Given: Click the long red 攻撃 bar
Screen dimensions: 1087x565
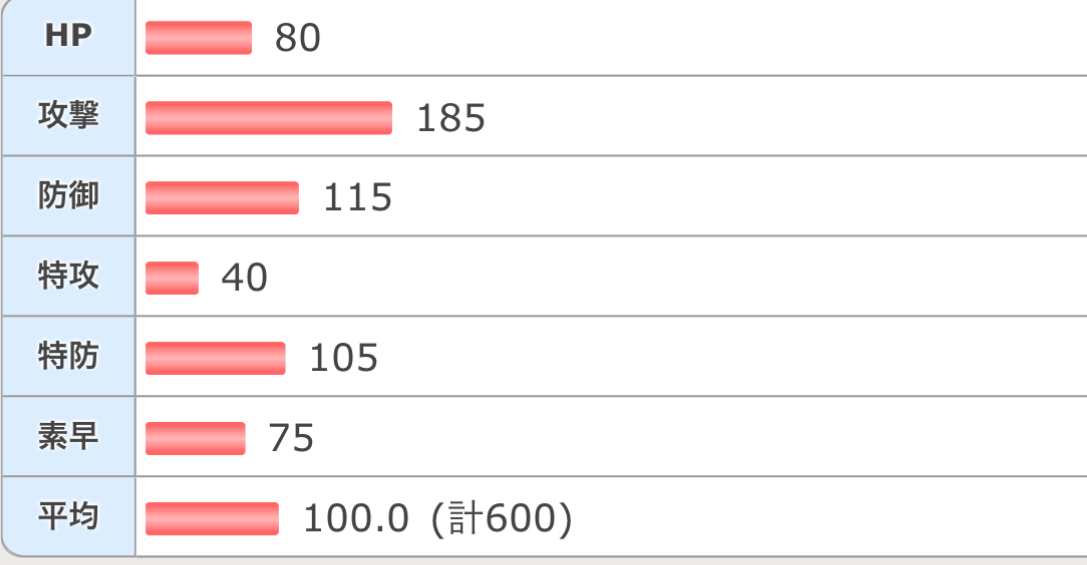Looking at the screenshot, I should click(268, 118).
